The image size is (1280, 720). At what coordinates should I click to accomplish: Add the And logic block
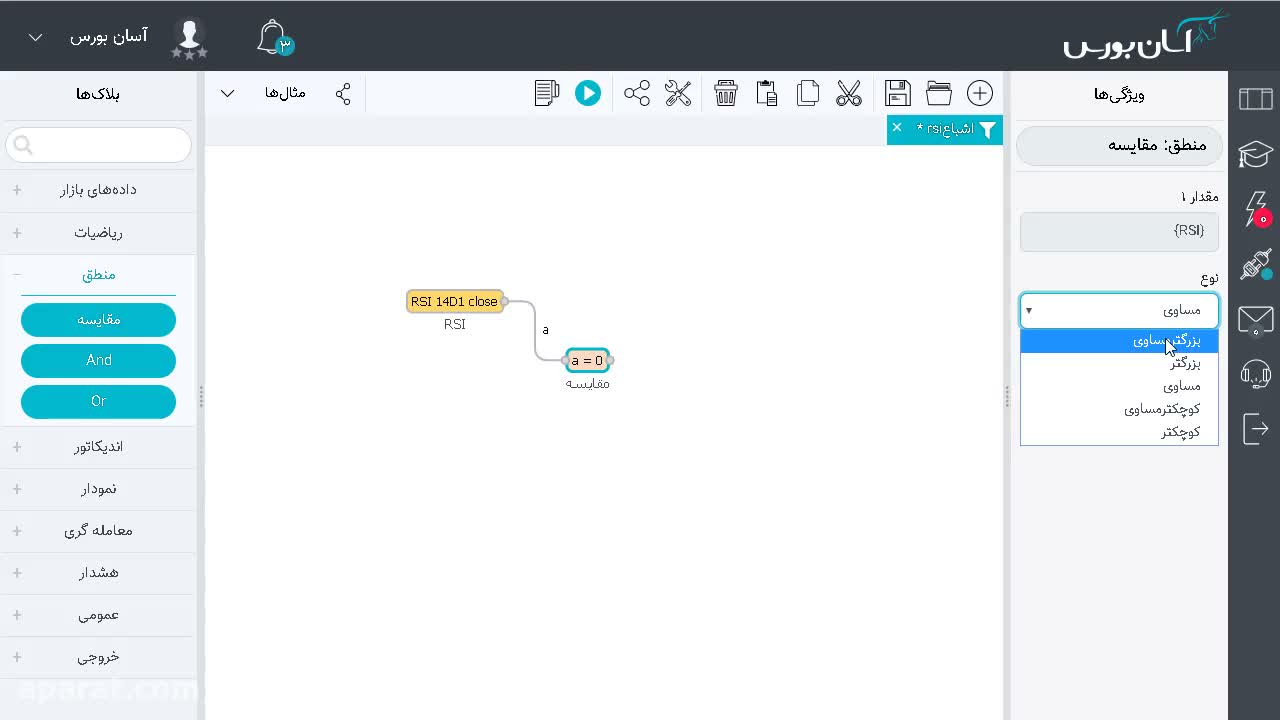pos(98,360)
